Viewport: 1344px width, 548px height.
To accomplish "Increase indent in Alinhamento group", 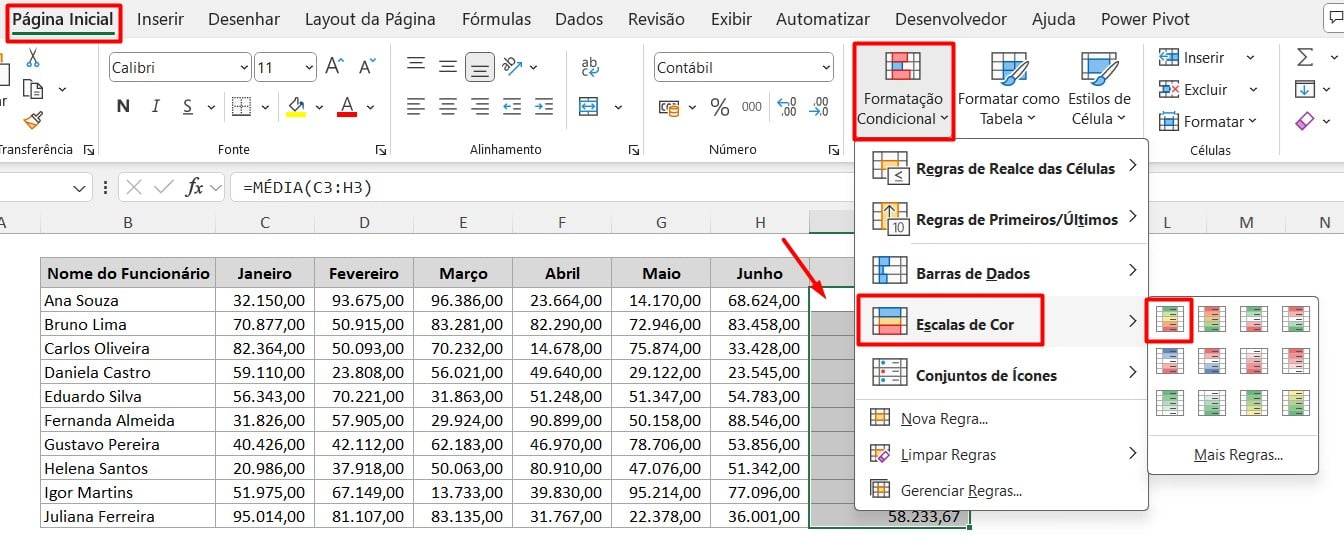I will pos(544,106).
